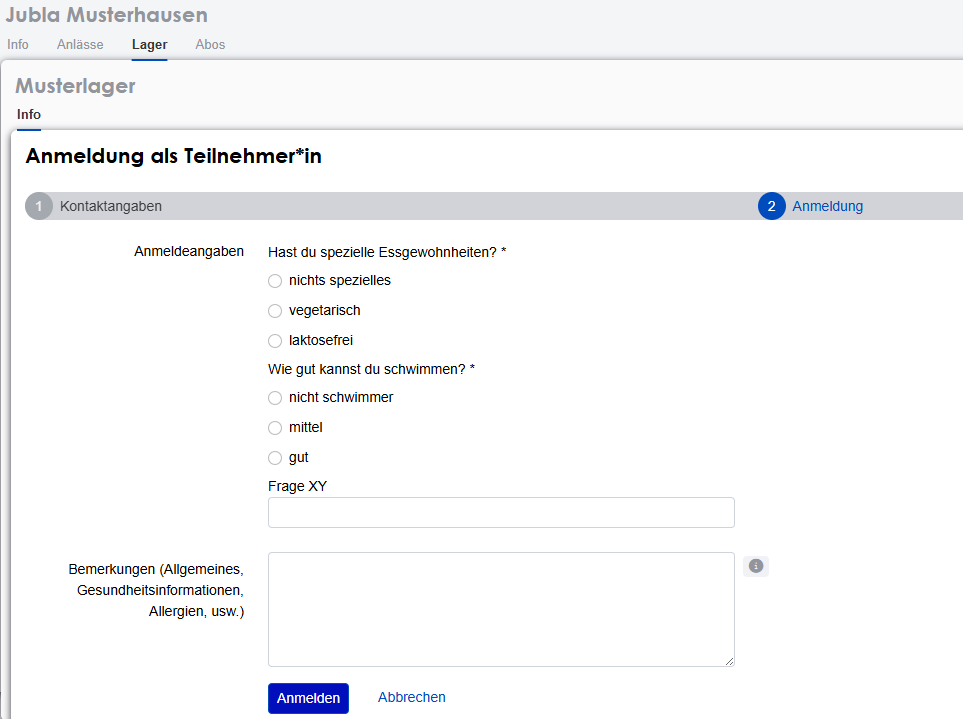The image size is (963, 719).
Task: Open the info icon beside Bemerkungen field
Action: (755, 566)
